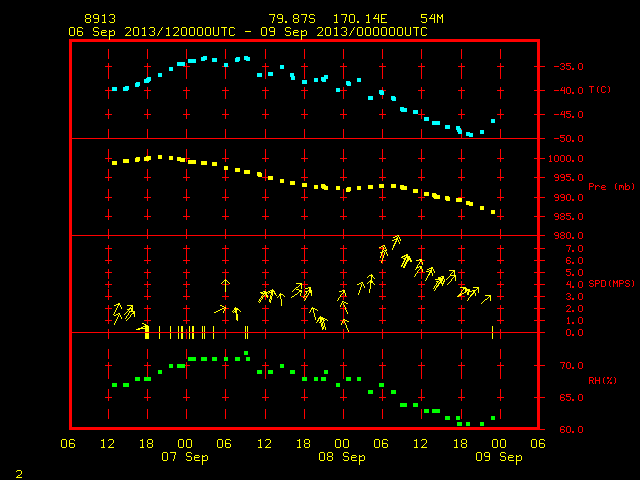640x480 pixels.
Task: Click the RH(%) humidity axis label
Action: pyautogui.click(x=602, y=380)
